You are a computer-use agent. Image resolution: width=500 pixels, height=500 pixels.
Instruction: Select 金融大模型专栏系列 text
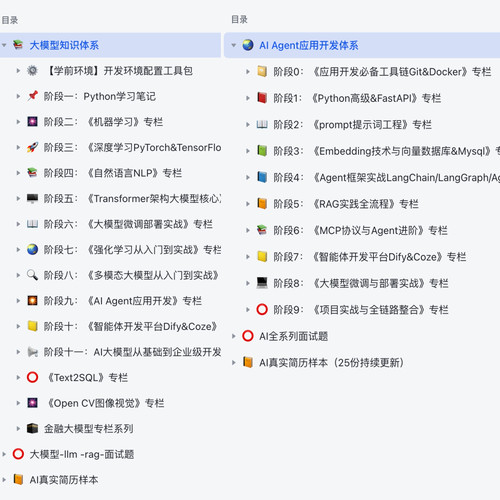point(88,428)
